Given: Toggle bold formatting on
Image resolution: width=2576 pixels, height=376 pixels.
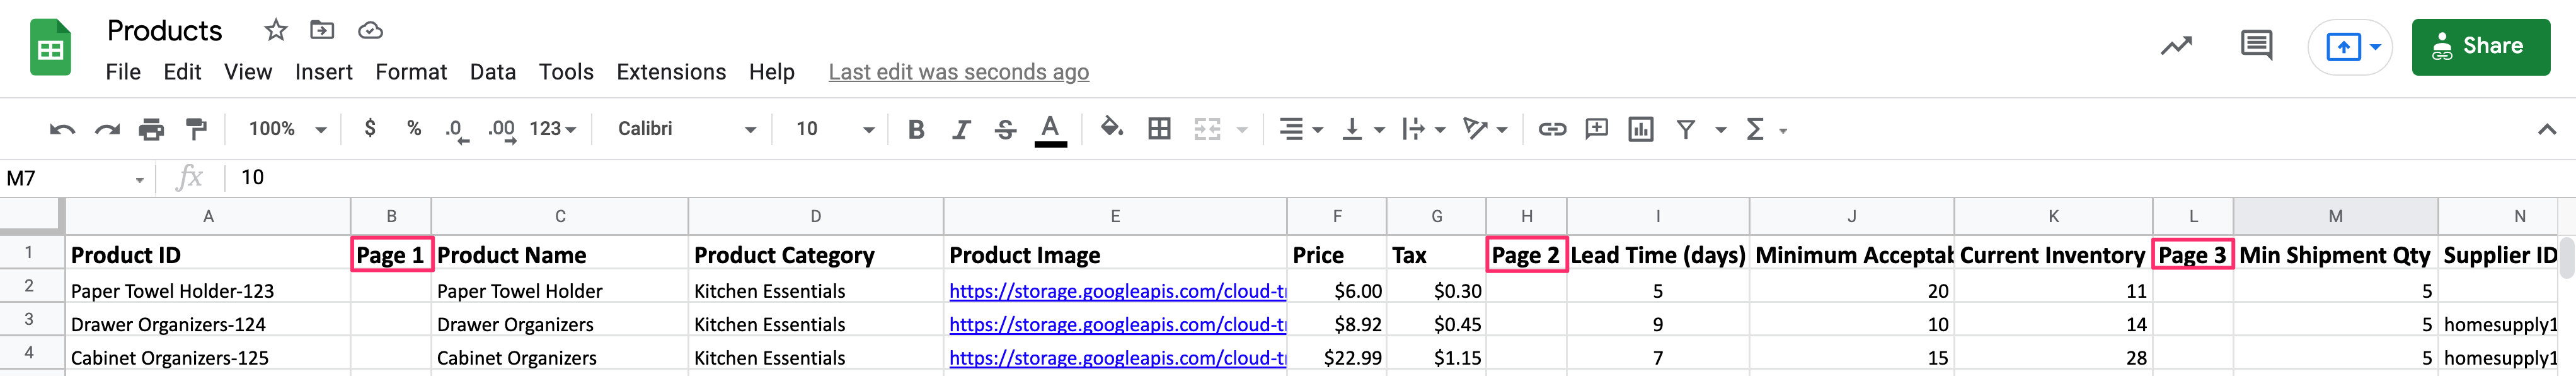Looking at the screenshot, I should 915,129.
